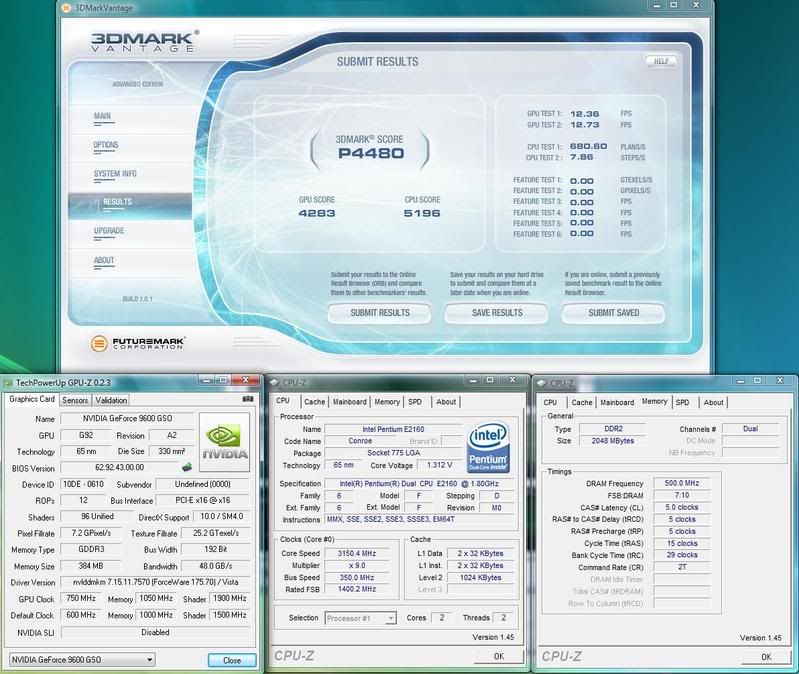
Task: Switch to the Sensors tab in GPU-Z
Action: 75,400
